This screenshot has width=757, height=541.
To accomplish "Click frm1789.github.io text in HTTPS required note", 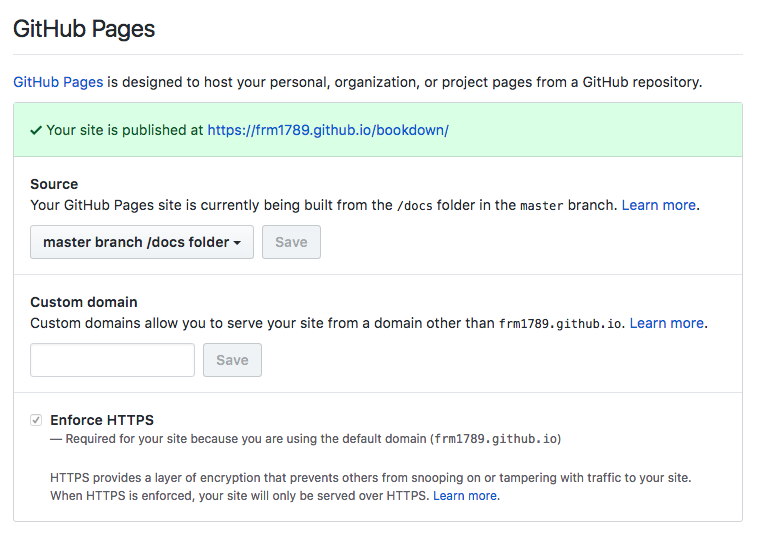I will coord(495,439).
